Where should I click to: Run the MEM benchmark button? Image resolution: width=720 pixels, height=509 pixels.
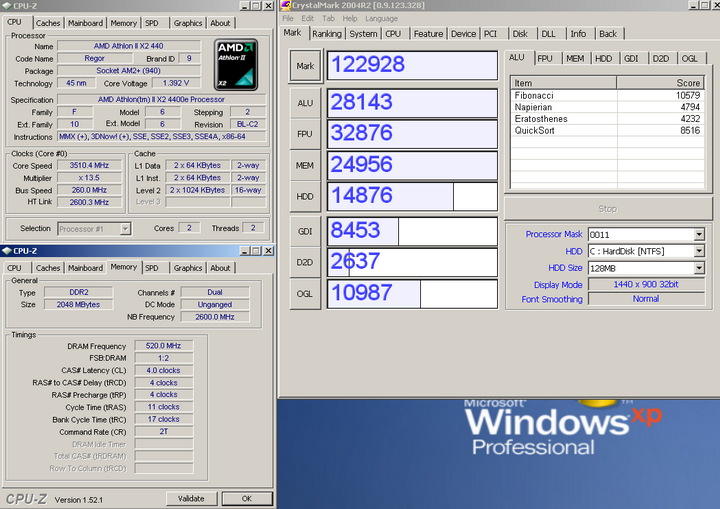[305, 165]
